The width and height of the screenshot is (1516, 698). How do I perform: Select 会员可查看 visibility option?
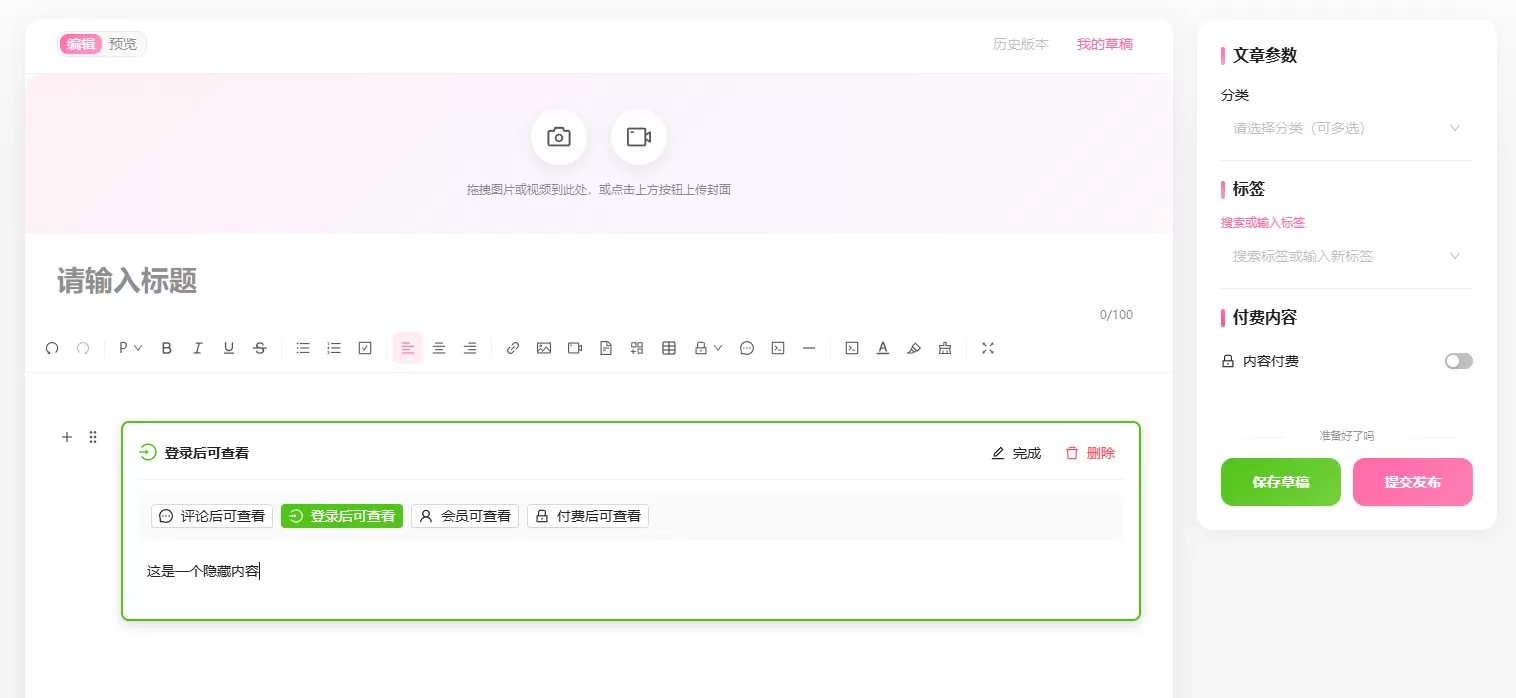point(465,516)
